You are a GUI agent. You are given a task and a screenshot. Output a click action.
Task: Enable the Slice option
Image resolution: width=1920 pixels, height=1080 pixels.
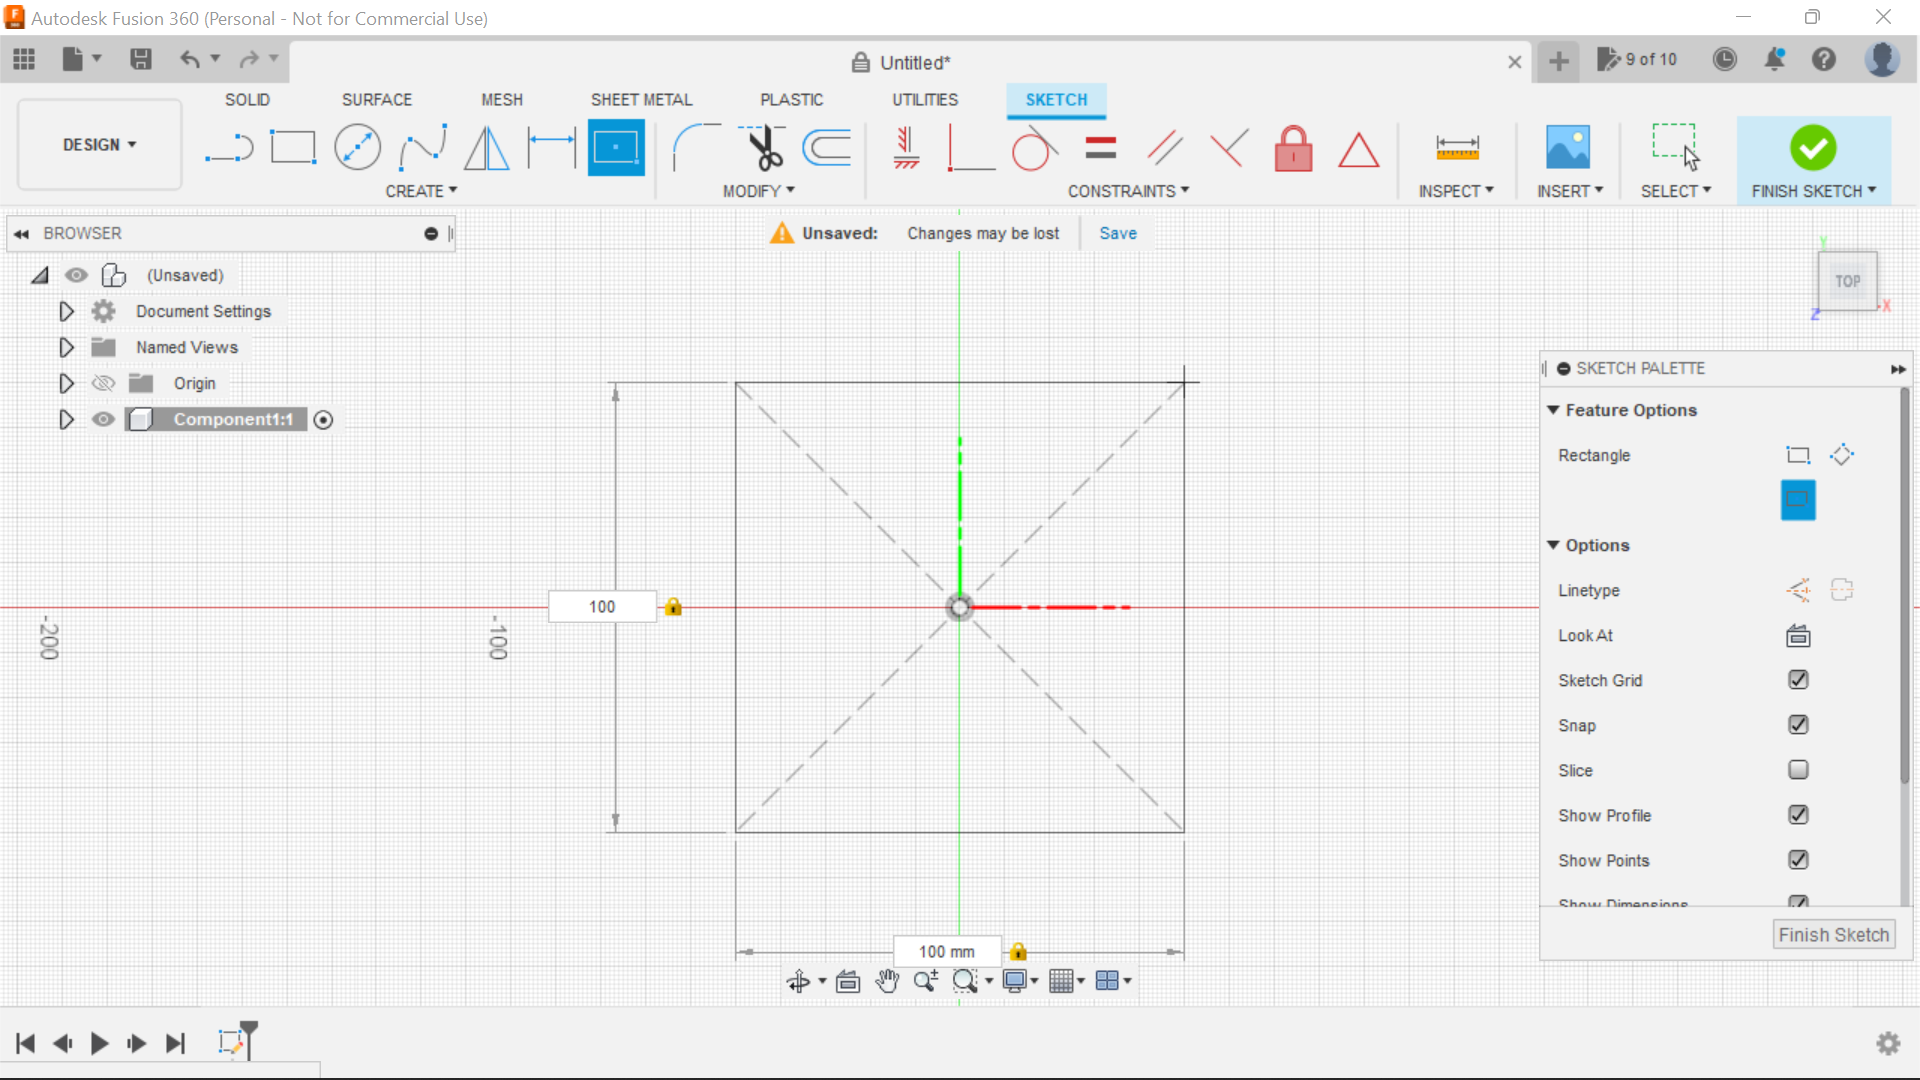1798,770
